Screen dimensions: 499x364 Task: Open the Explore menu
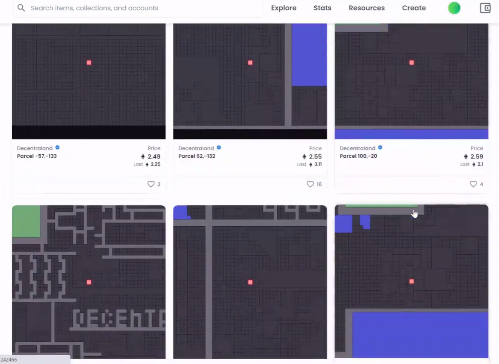tap(284, 8)
